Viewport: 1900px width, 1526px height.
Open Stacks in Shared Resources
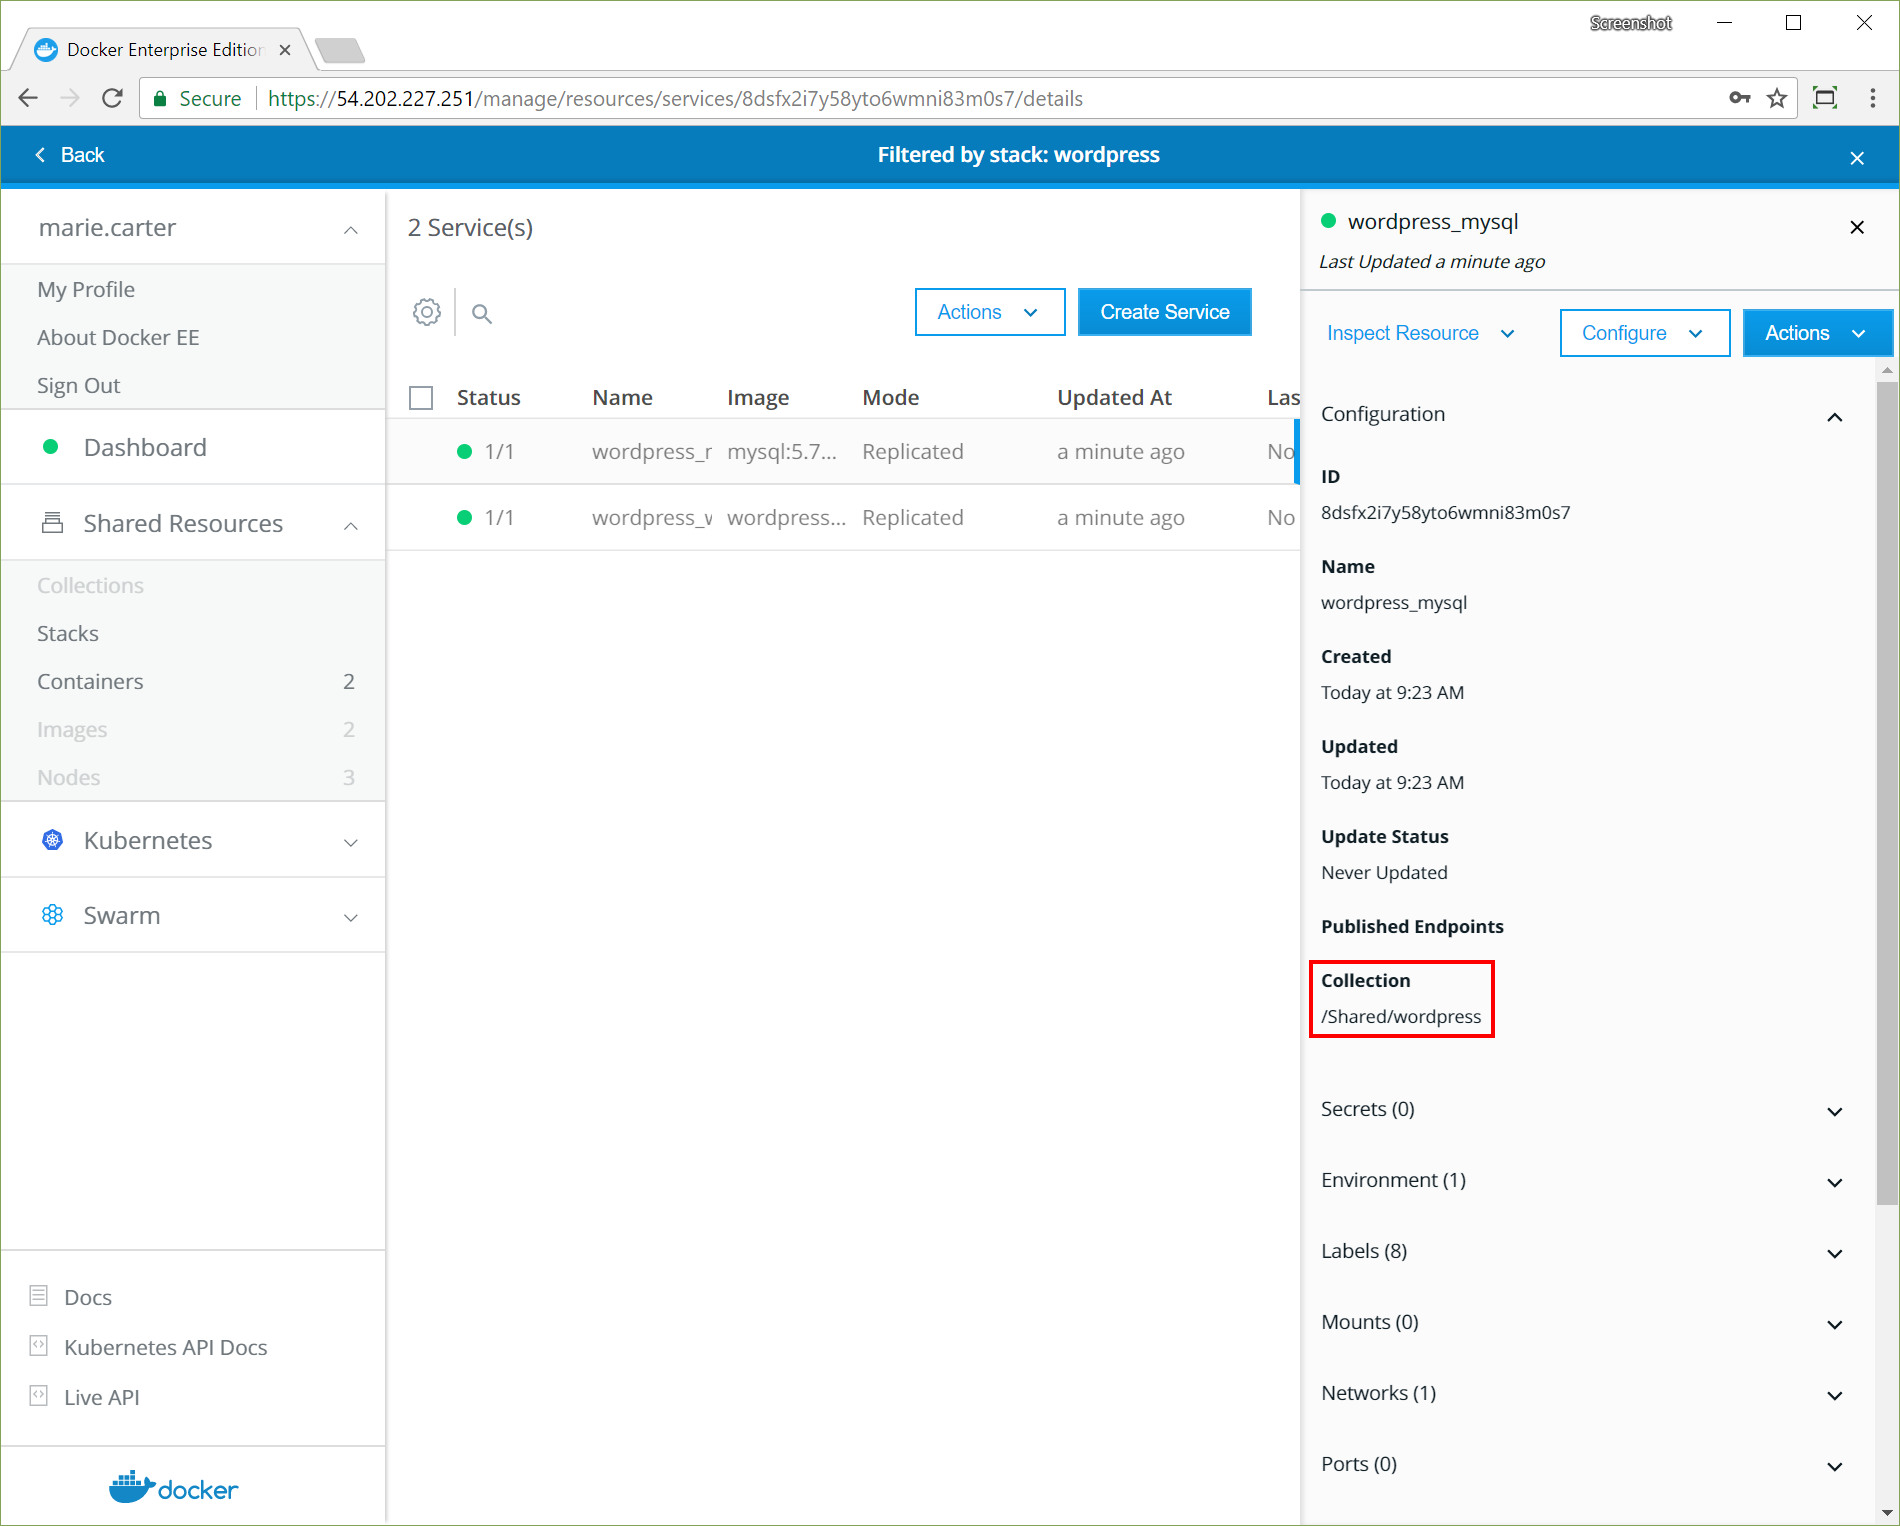(68, 633)
